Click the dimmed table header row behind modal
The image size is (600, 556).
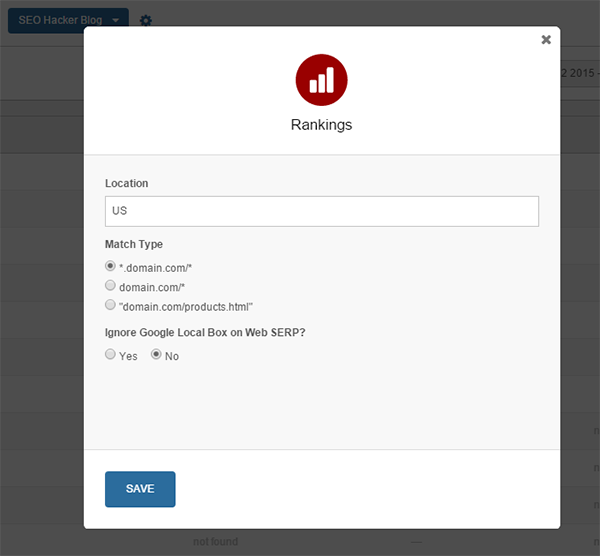point(40,133)
